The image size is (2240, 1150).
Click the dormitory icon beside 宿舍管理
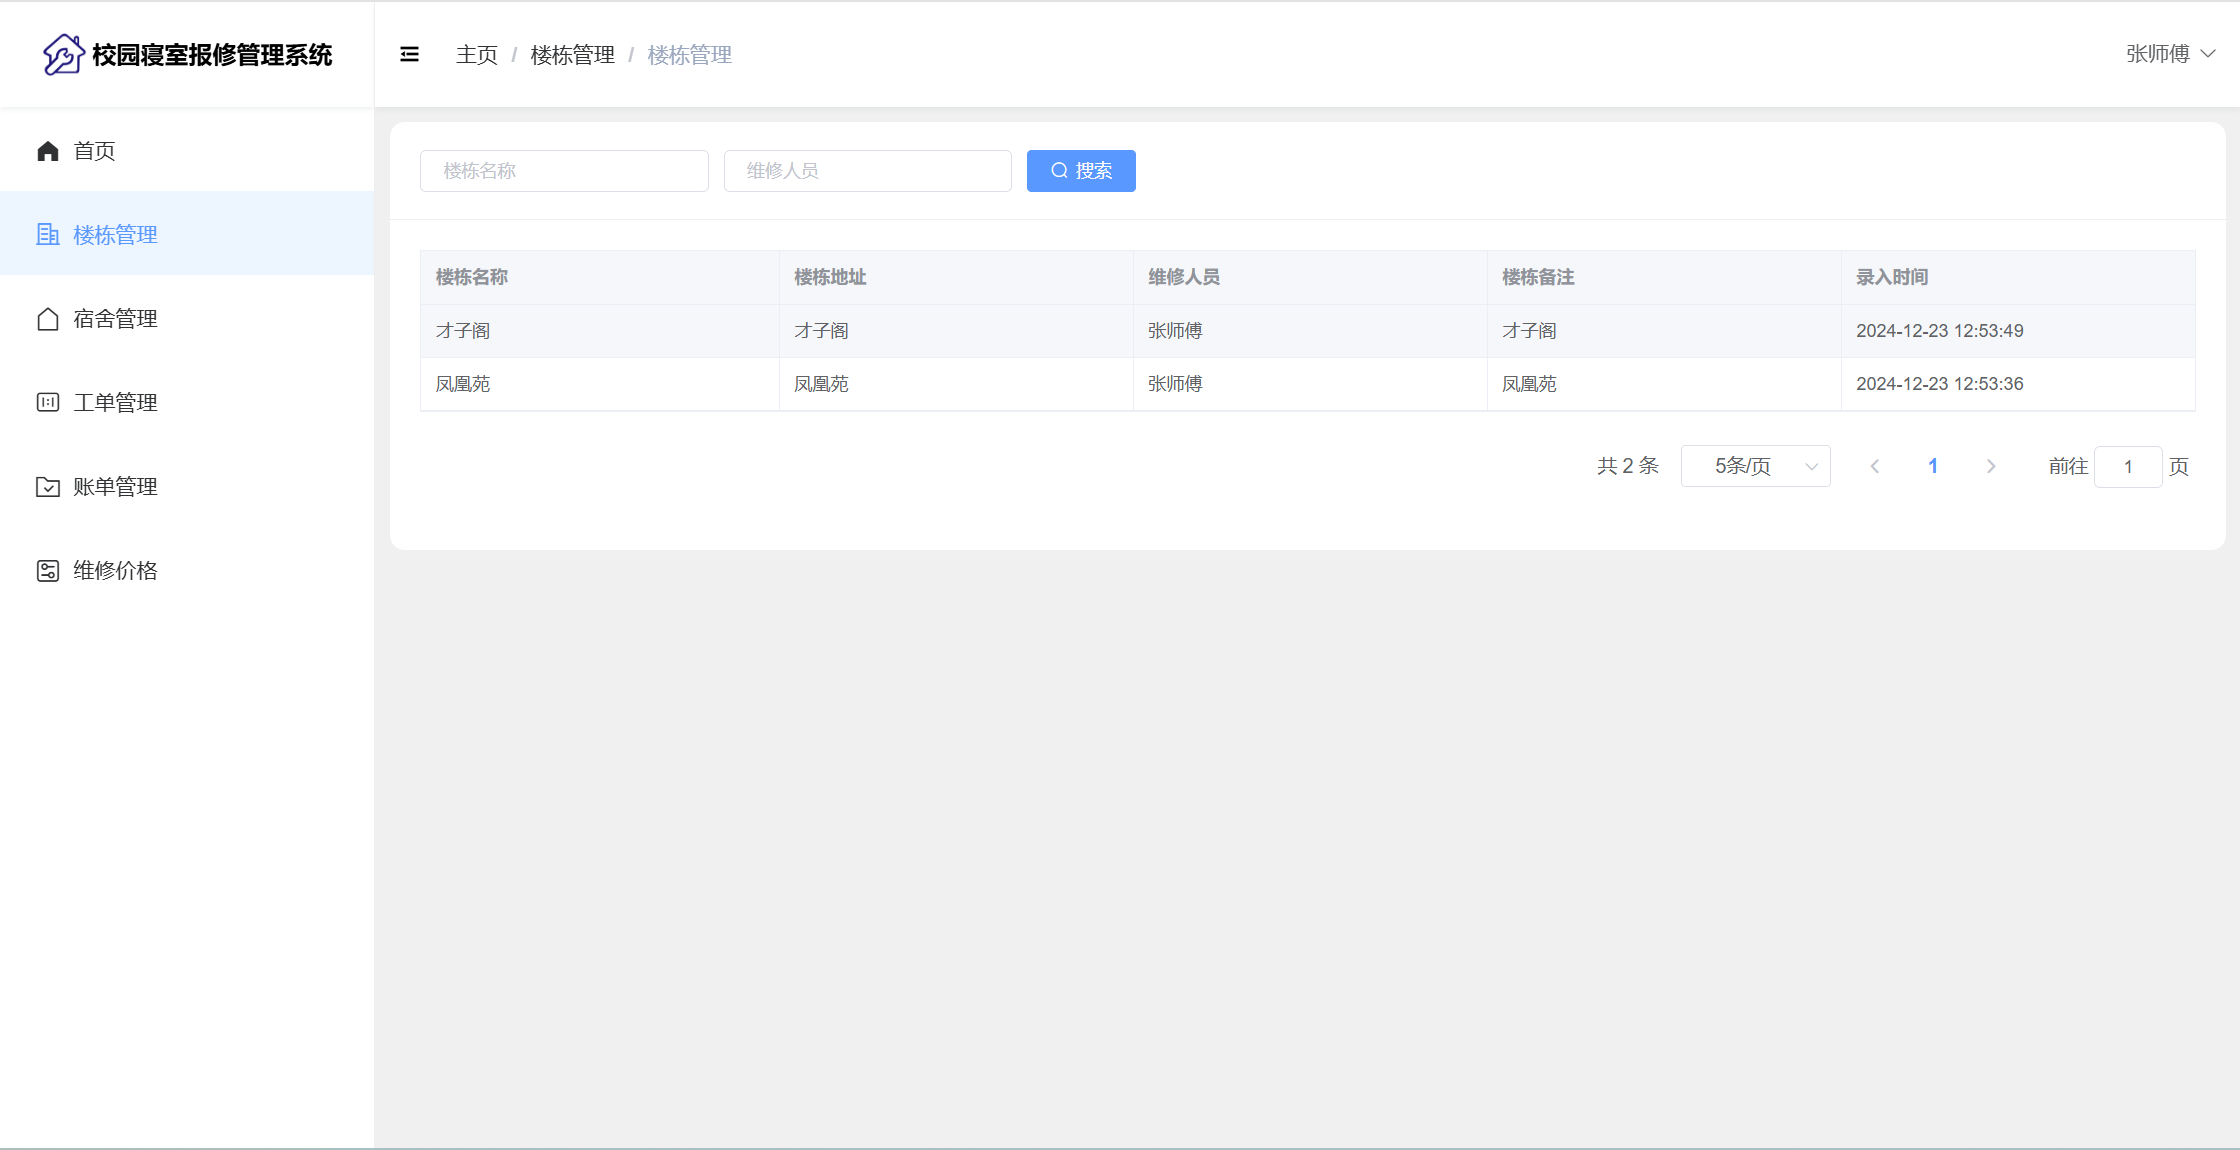[48, 319]
